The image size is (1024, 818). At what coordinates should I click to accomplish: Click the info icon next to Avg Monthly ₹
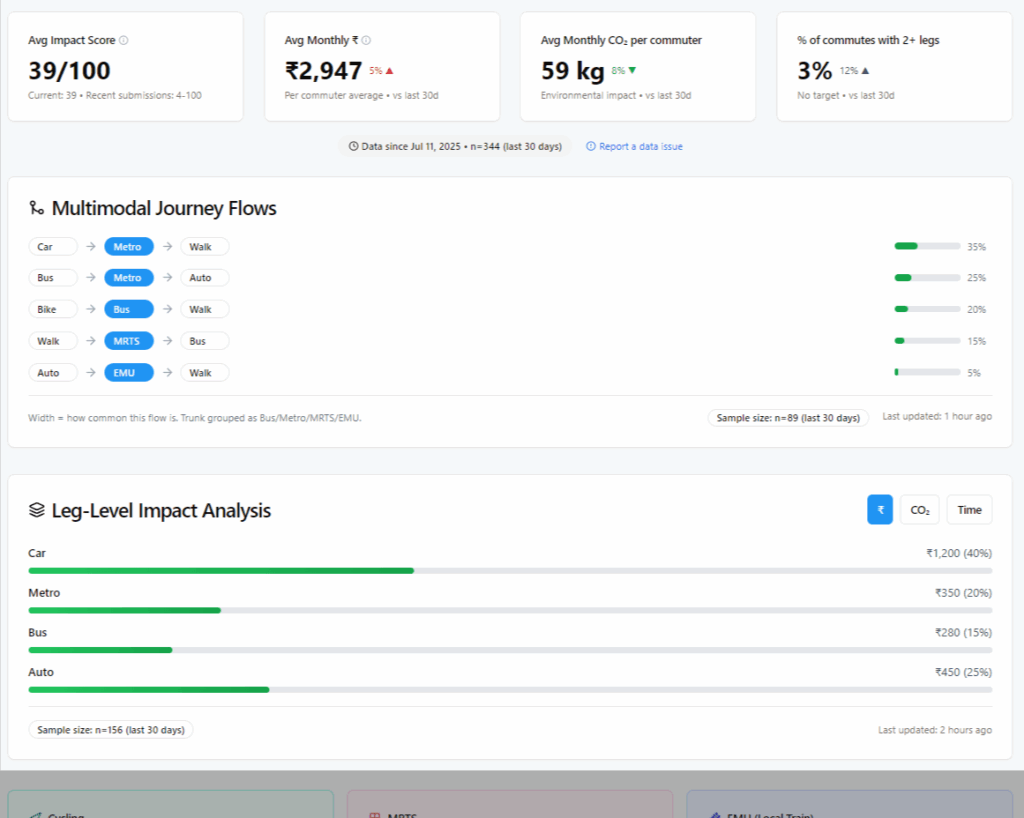(366, 41)
